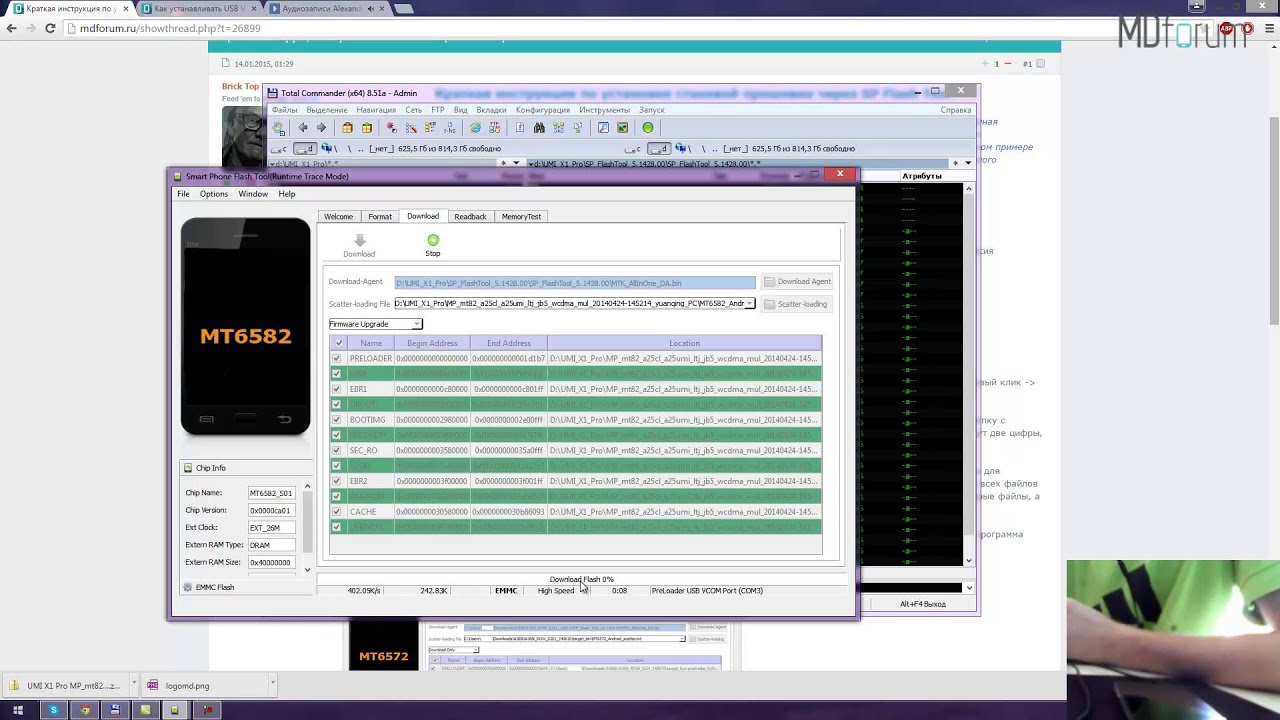Click the Download Agent browse button
This screenshot has height=720, width=1280.
pos(797,282)
